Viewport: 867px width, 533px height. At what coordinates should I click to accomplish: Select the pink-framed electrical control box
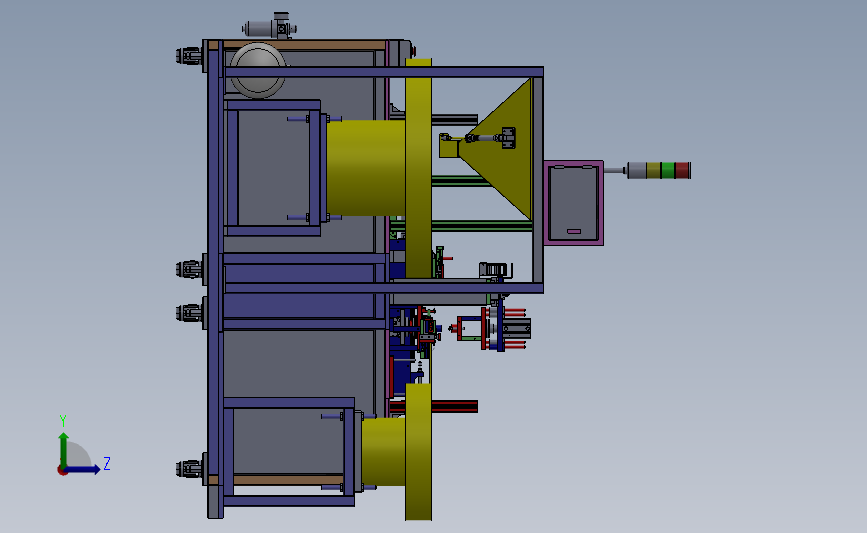click(x=573, y=203)
